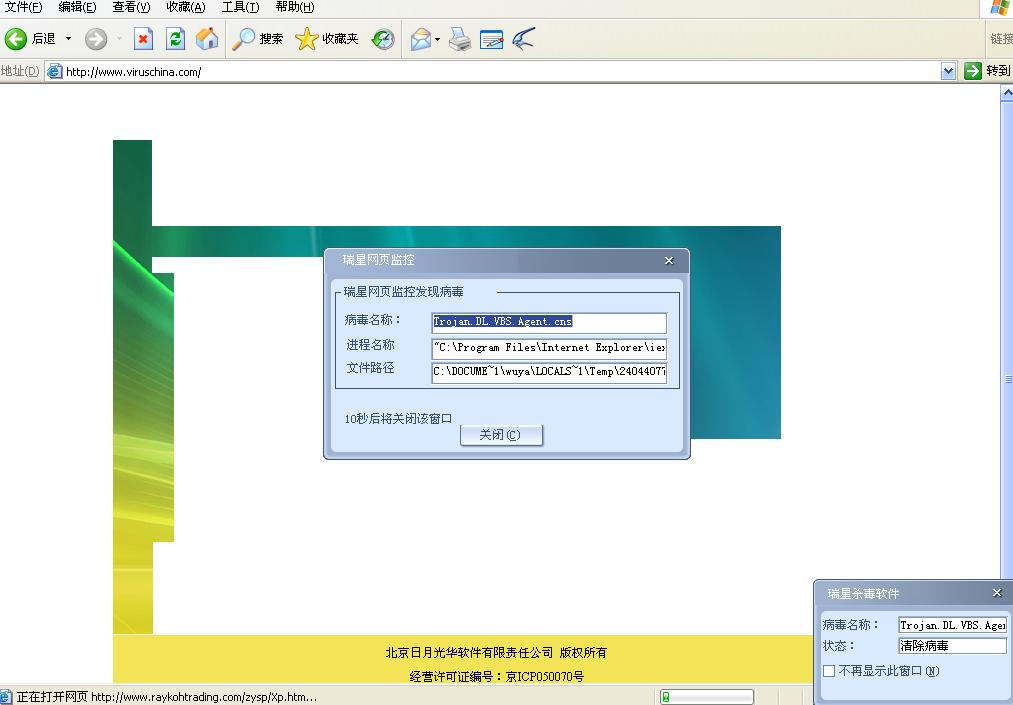Open the Mail button dropdown arrow
Screen dimensions: 1013x705
tap(437, 39)
